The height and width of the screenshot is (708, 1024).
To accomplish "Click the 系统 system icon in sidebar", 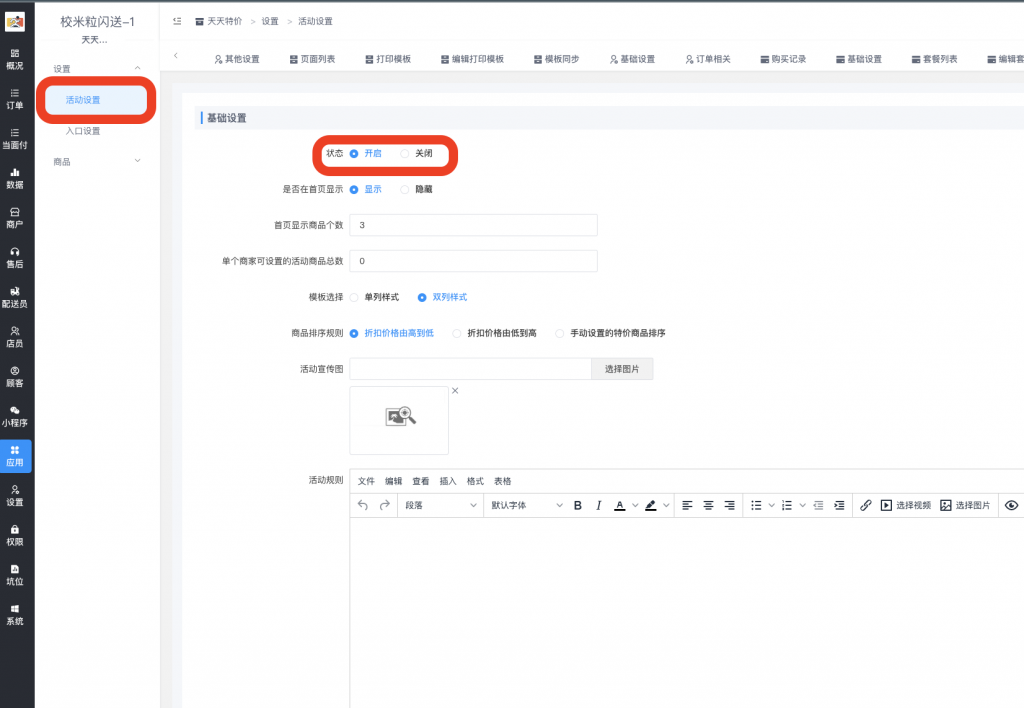I will (x=16, y=615).
